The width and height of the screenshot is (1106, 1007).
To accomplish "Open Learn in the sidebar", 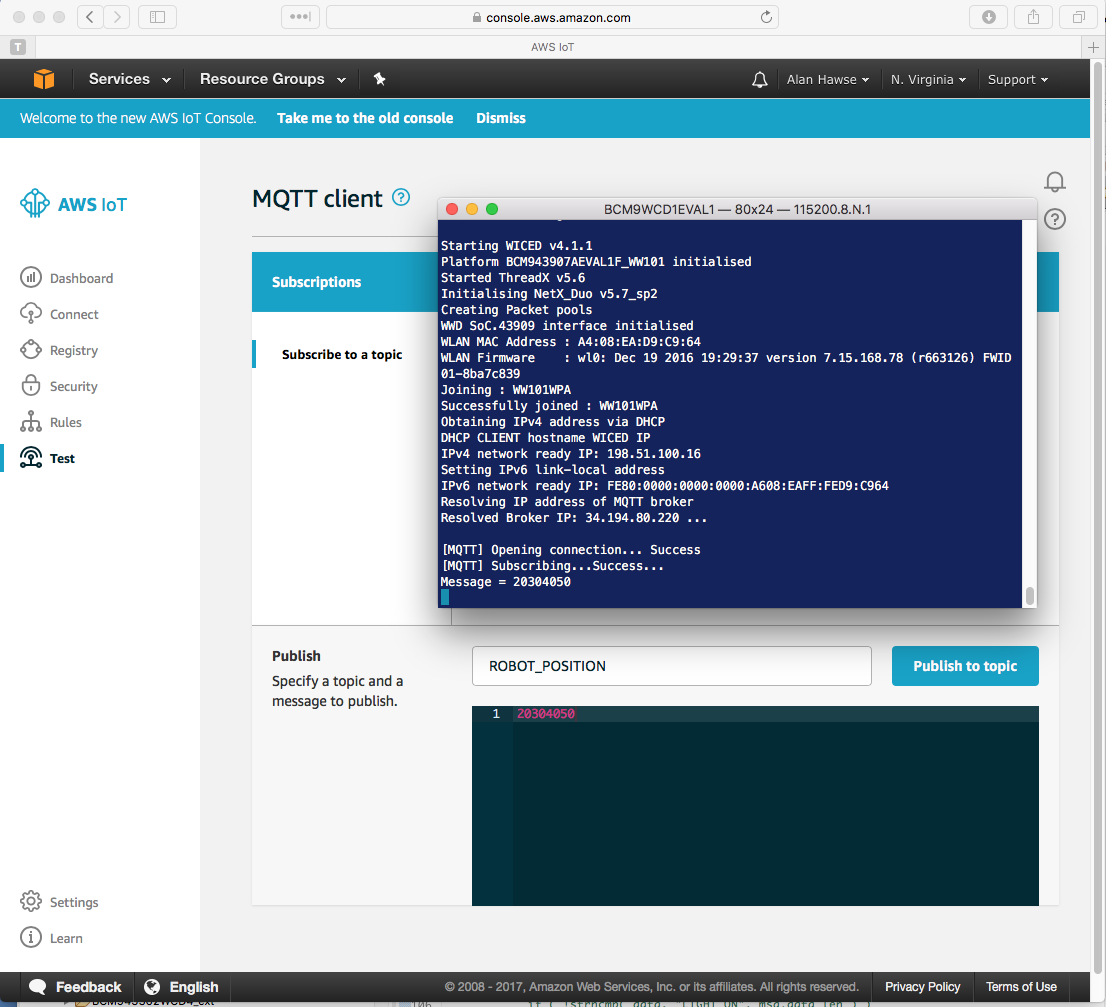I will [66, 938].
